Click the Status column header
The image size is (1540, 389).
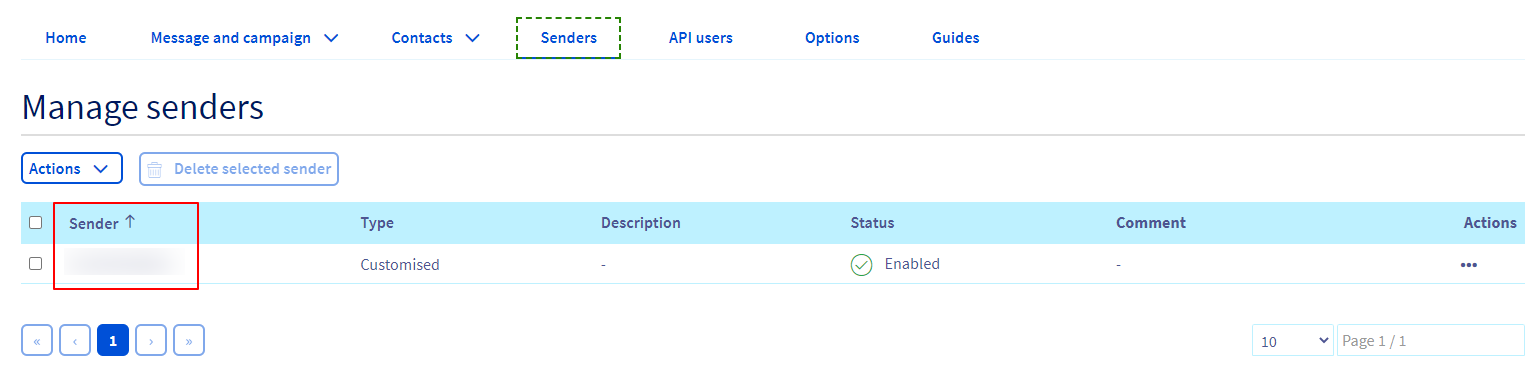[872, 223]
